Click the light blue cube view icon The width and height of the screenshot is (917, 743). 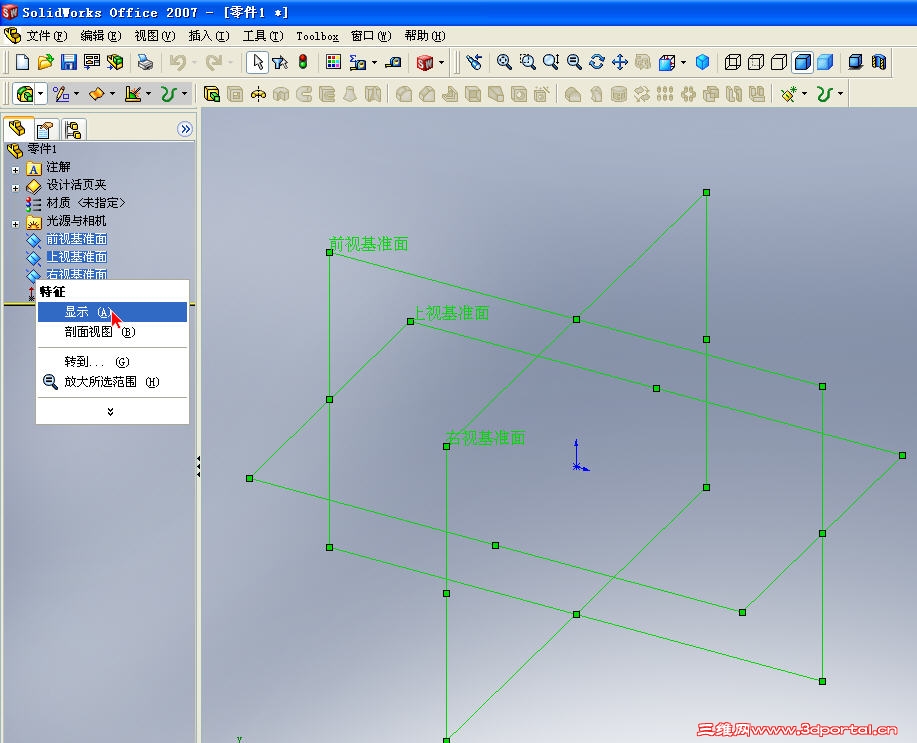pos(702,62)
